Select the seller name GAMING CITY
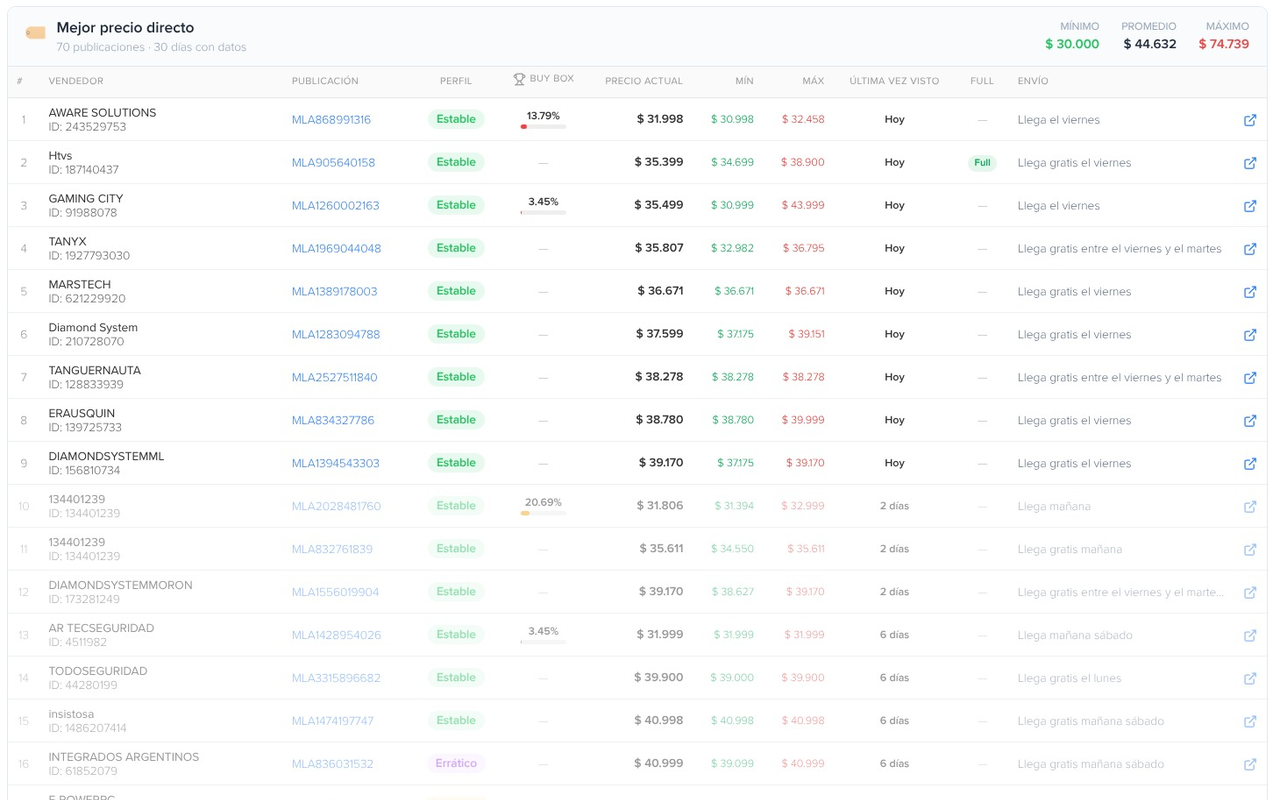 point(86,199)
